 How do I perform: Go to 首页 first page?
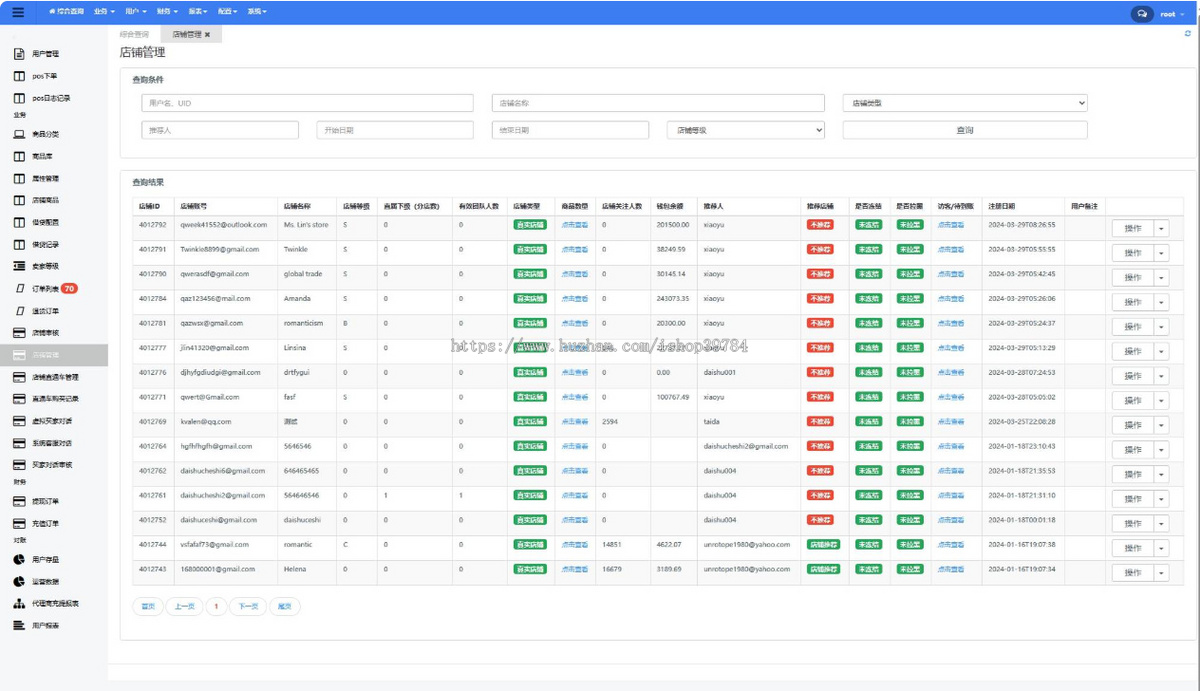coord(147,606)
